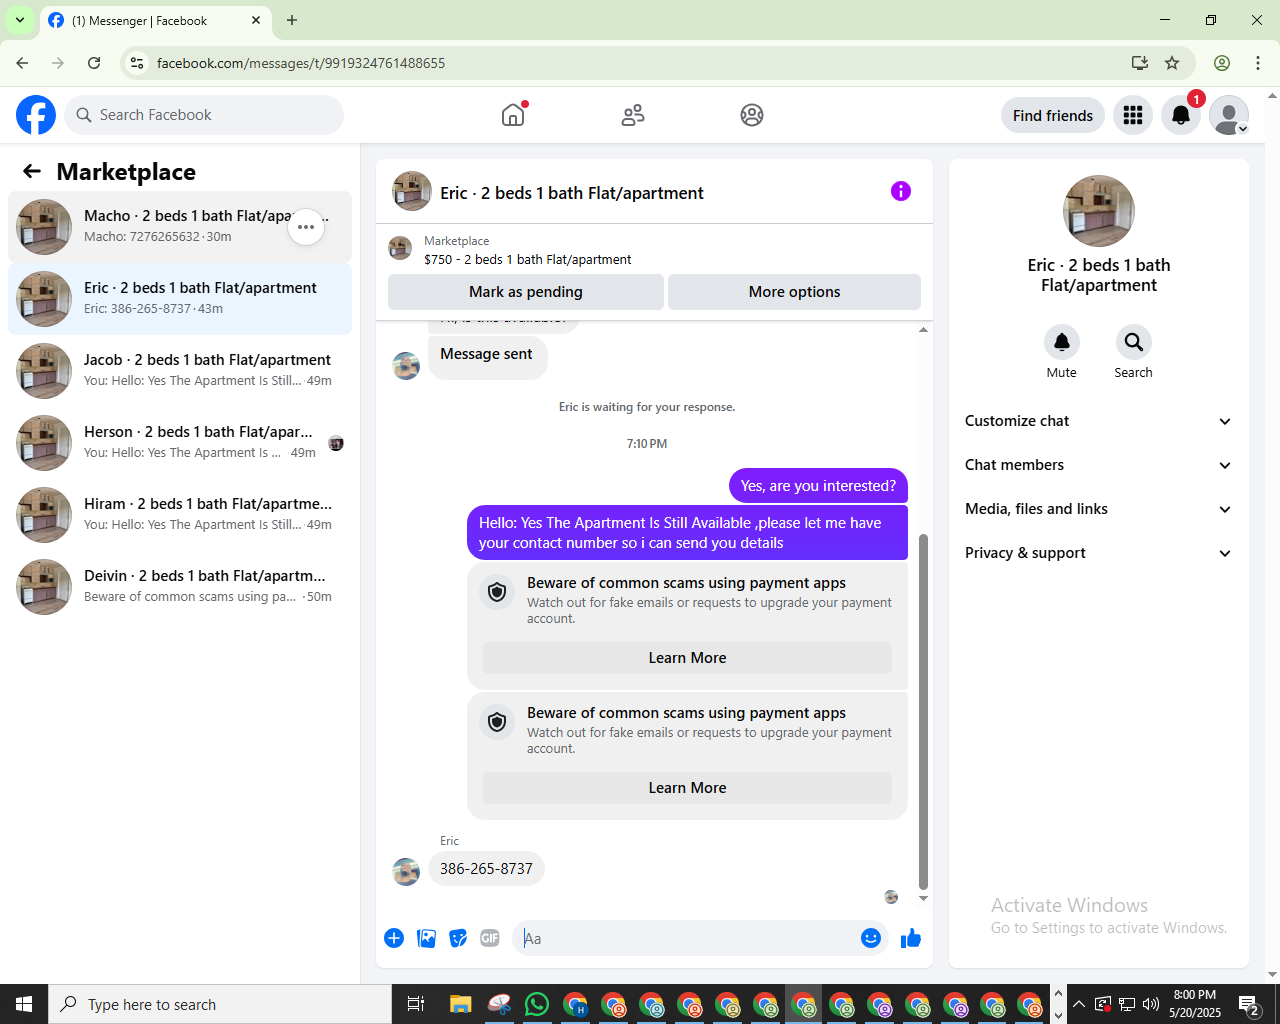Click the volume icon in system tray
Viewport: 1280px width, 1024px height.
click(x=1150, y=1004)
